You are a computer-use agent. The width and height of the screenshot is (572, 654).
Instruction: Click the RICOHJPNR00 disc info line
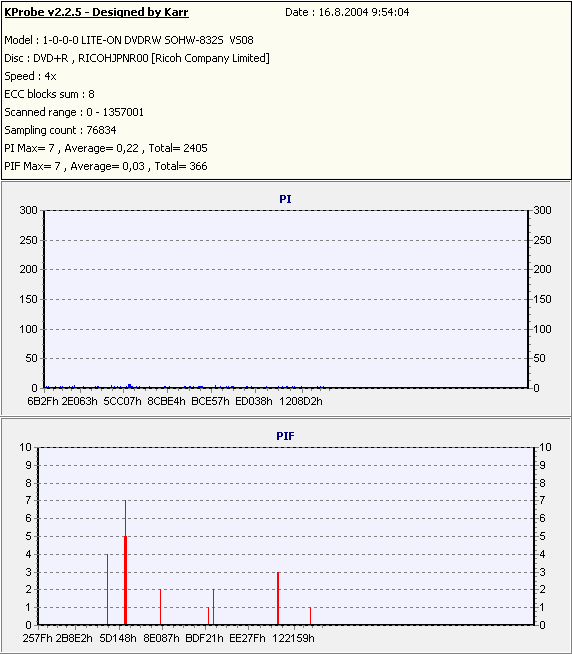tap(137, 58)
